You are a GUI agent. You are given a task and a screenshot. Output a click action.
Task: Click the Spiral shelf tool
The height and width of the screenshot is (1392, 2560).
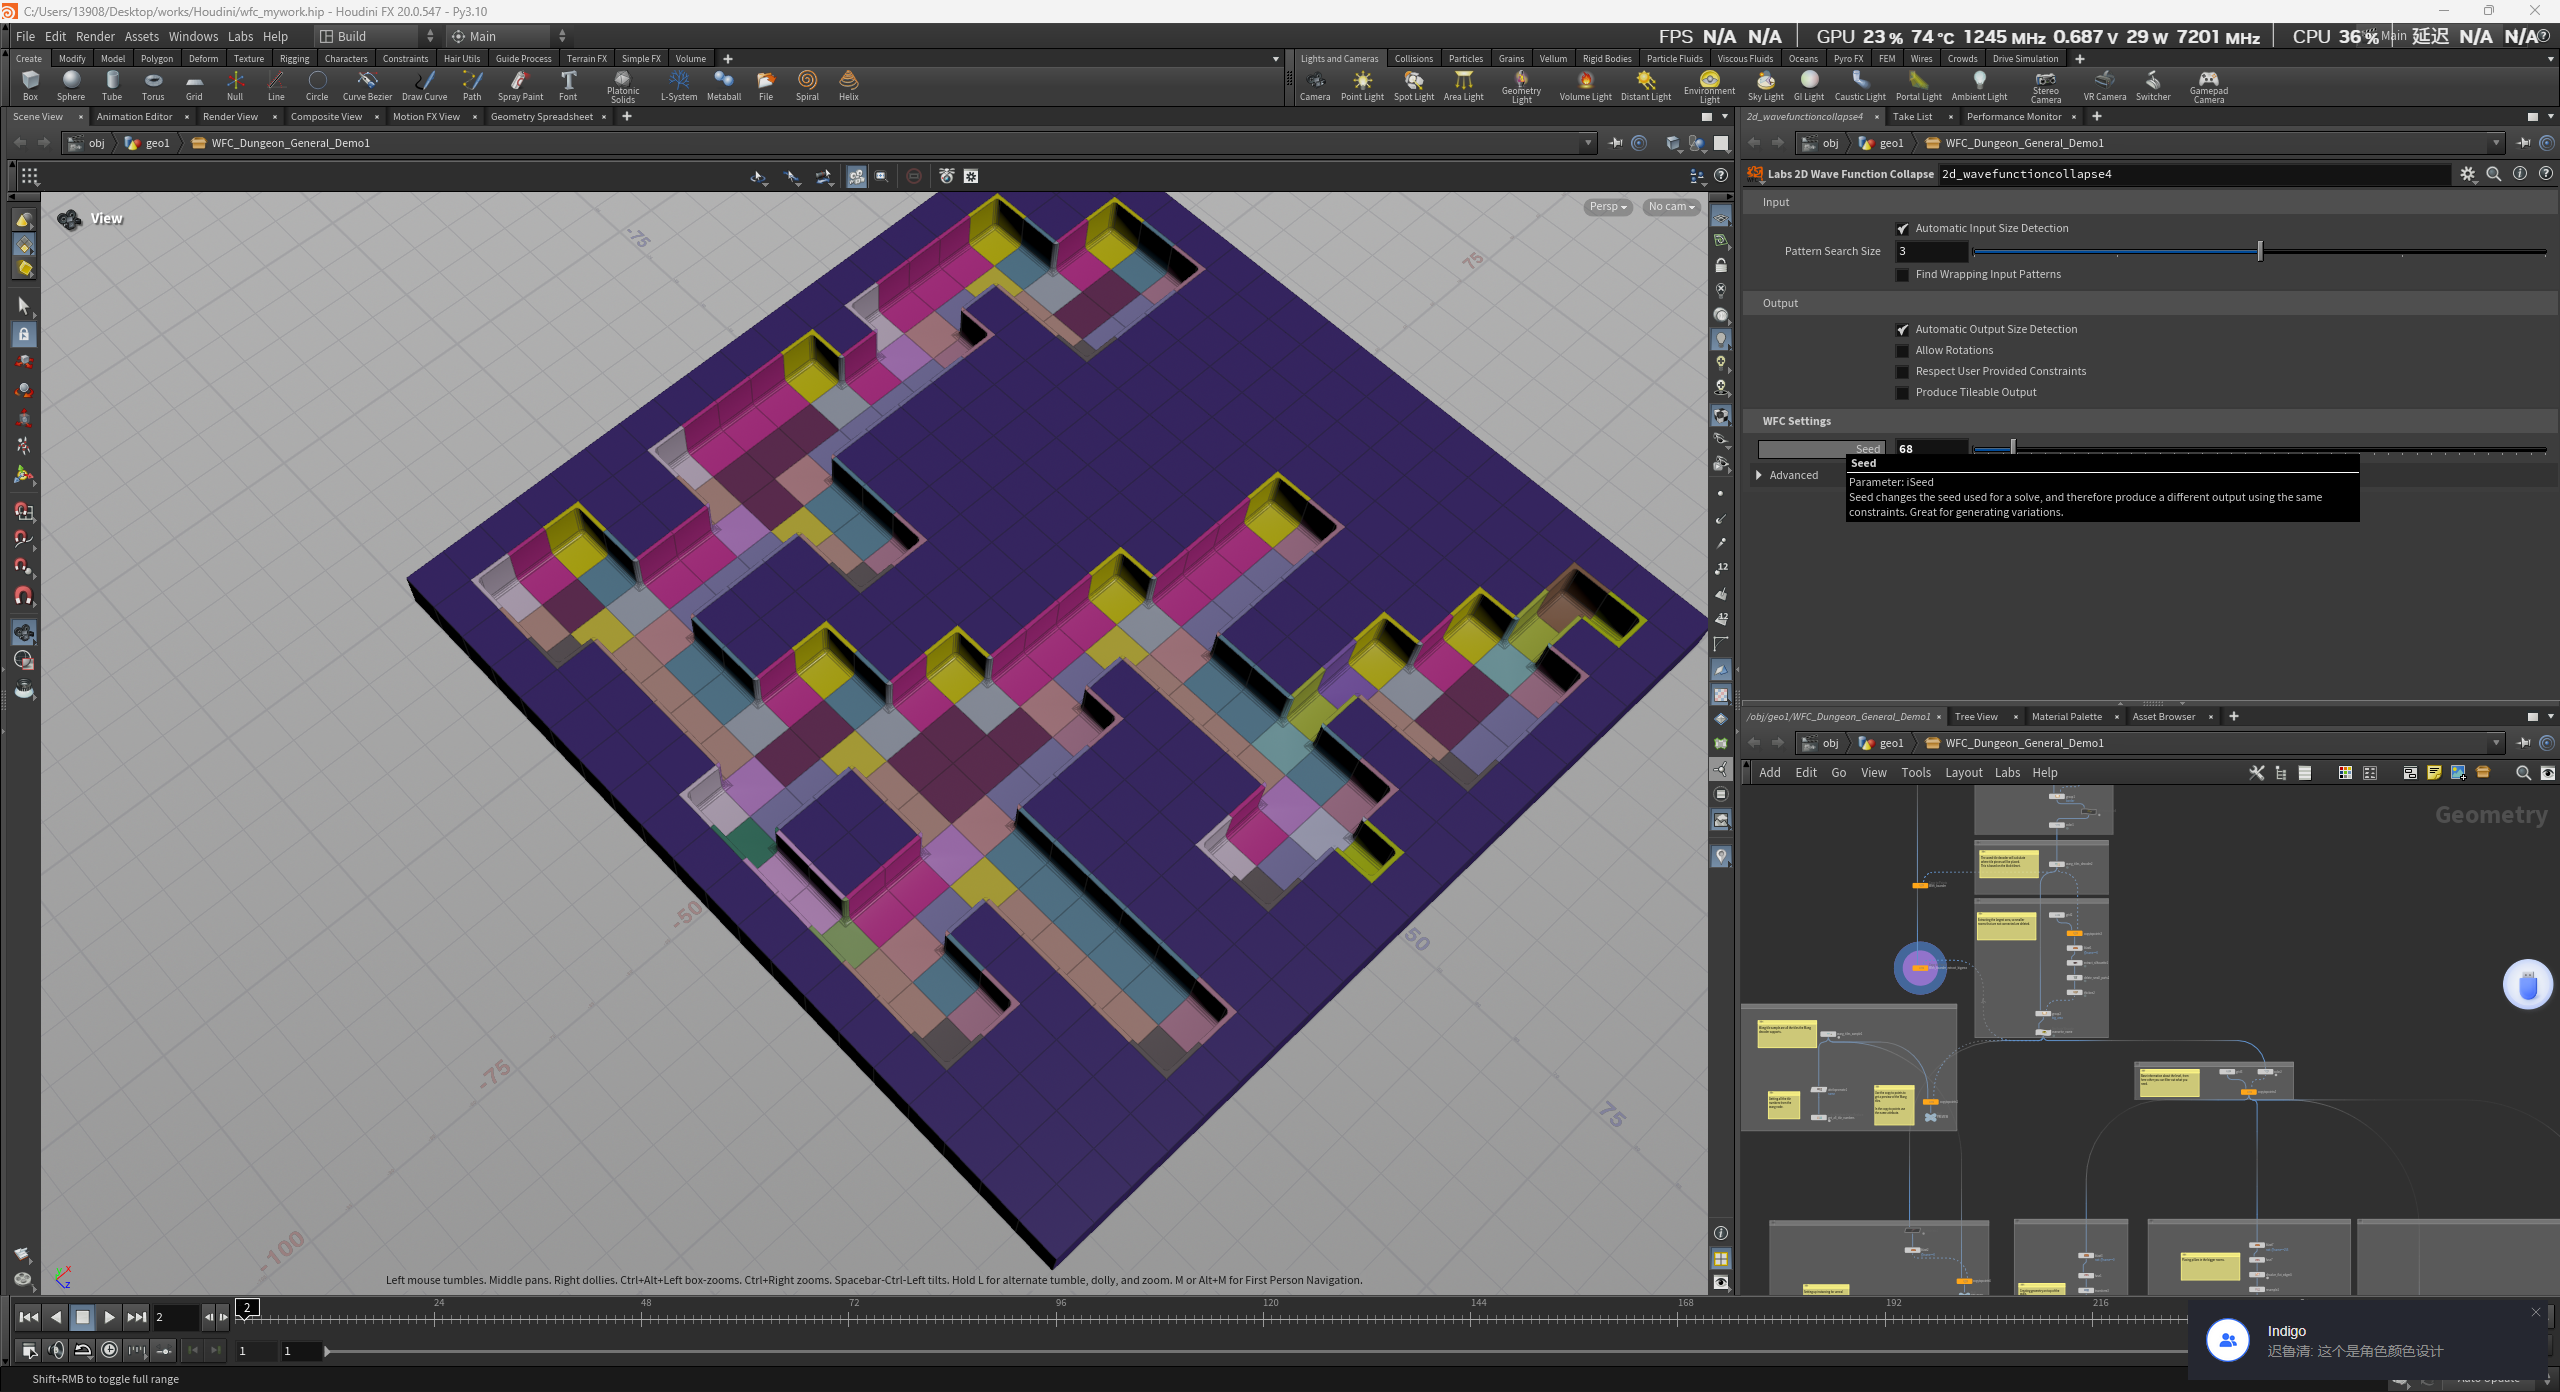[x=807, y=84]
